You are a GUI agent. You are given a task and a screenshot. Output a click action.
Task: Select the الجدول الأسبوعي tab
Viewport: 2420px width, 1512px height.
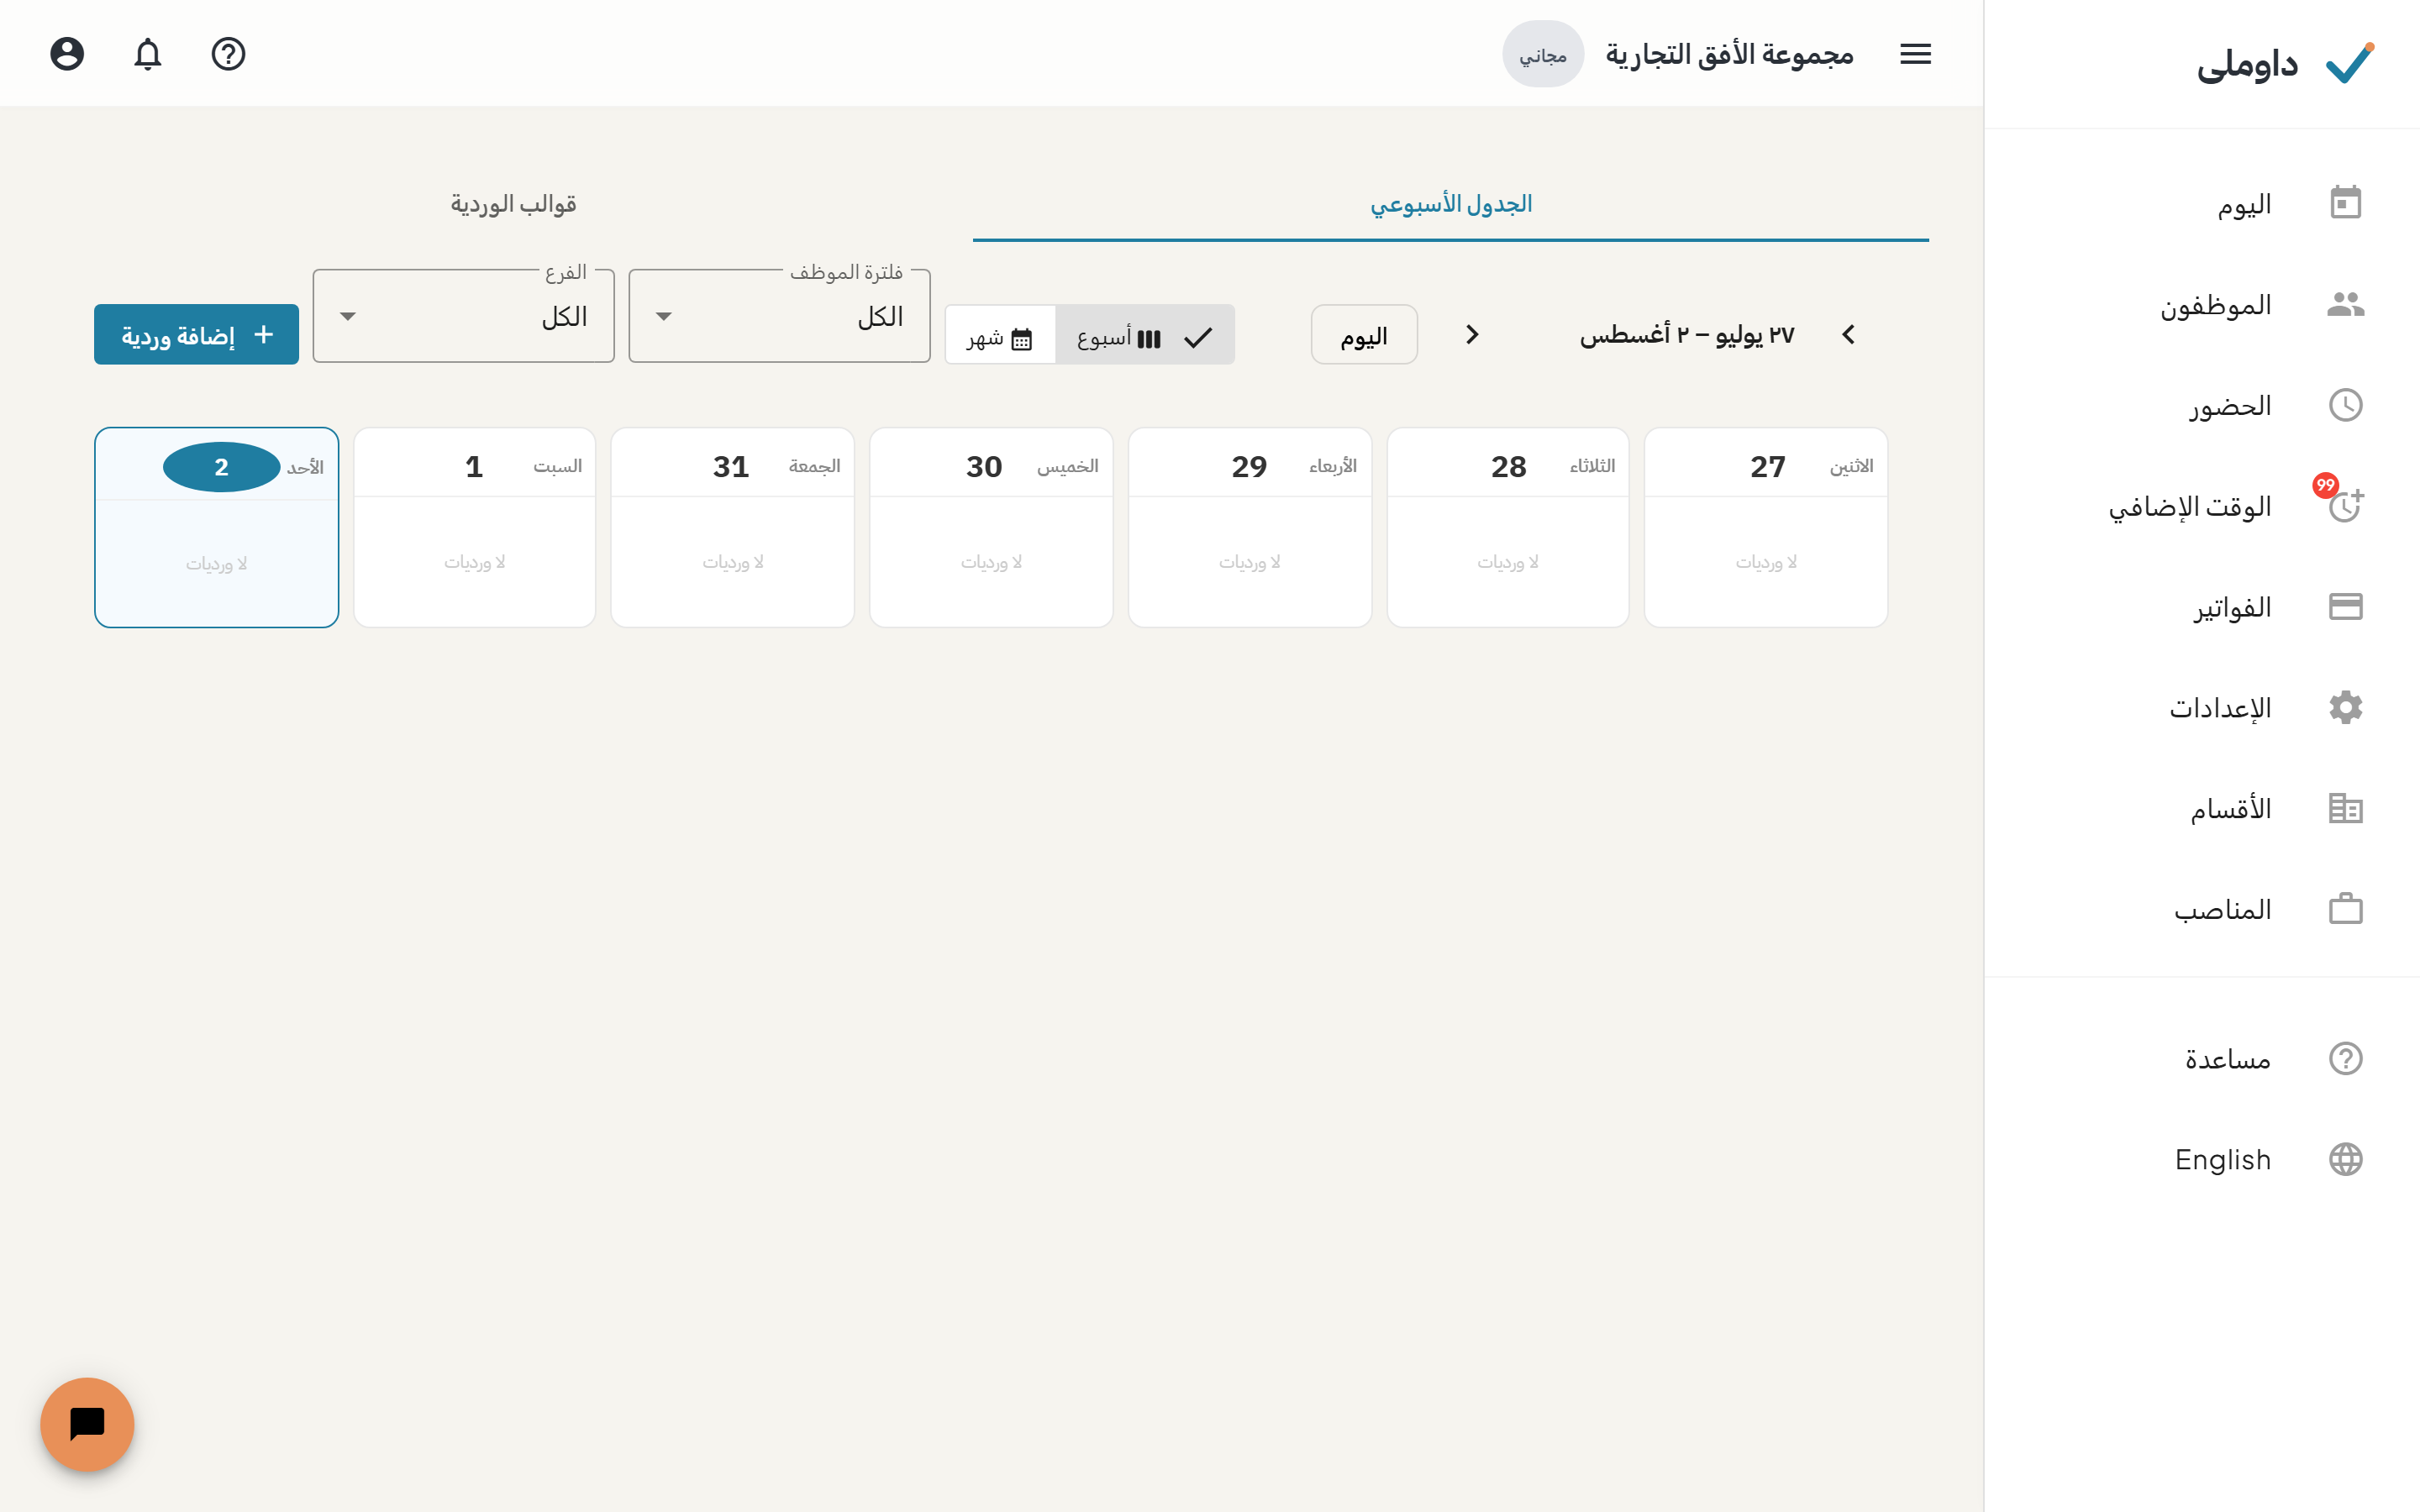pos(1450,204)
